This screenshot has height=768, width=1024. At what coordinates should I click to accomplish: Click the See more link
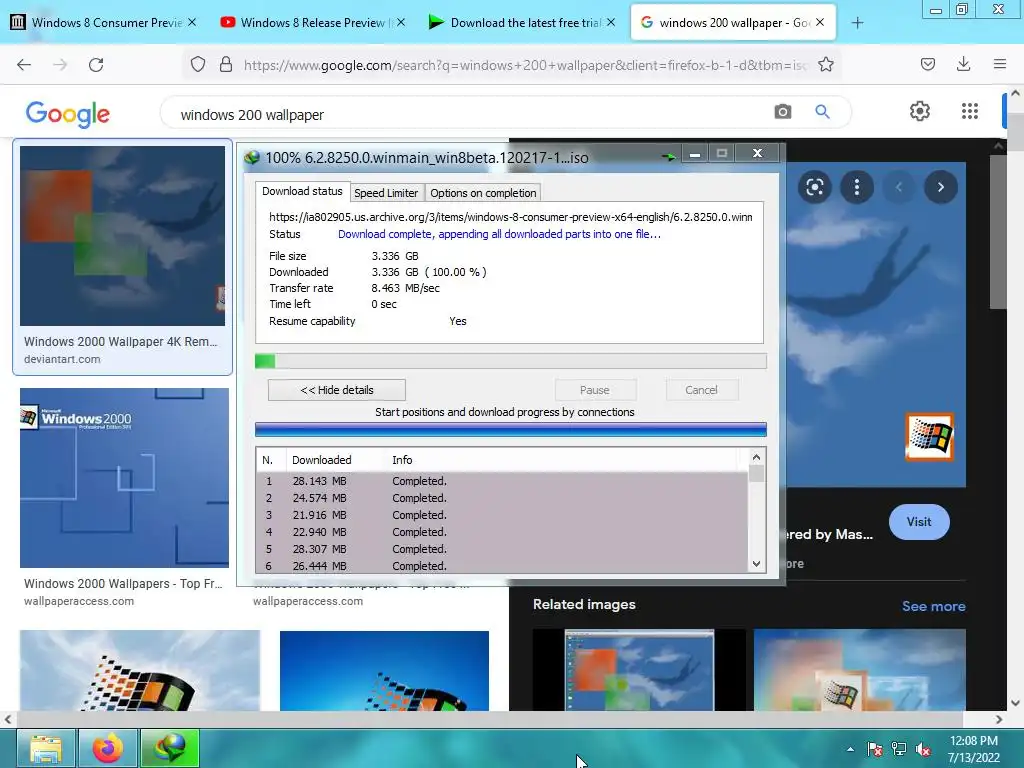[x=934, y=606]
